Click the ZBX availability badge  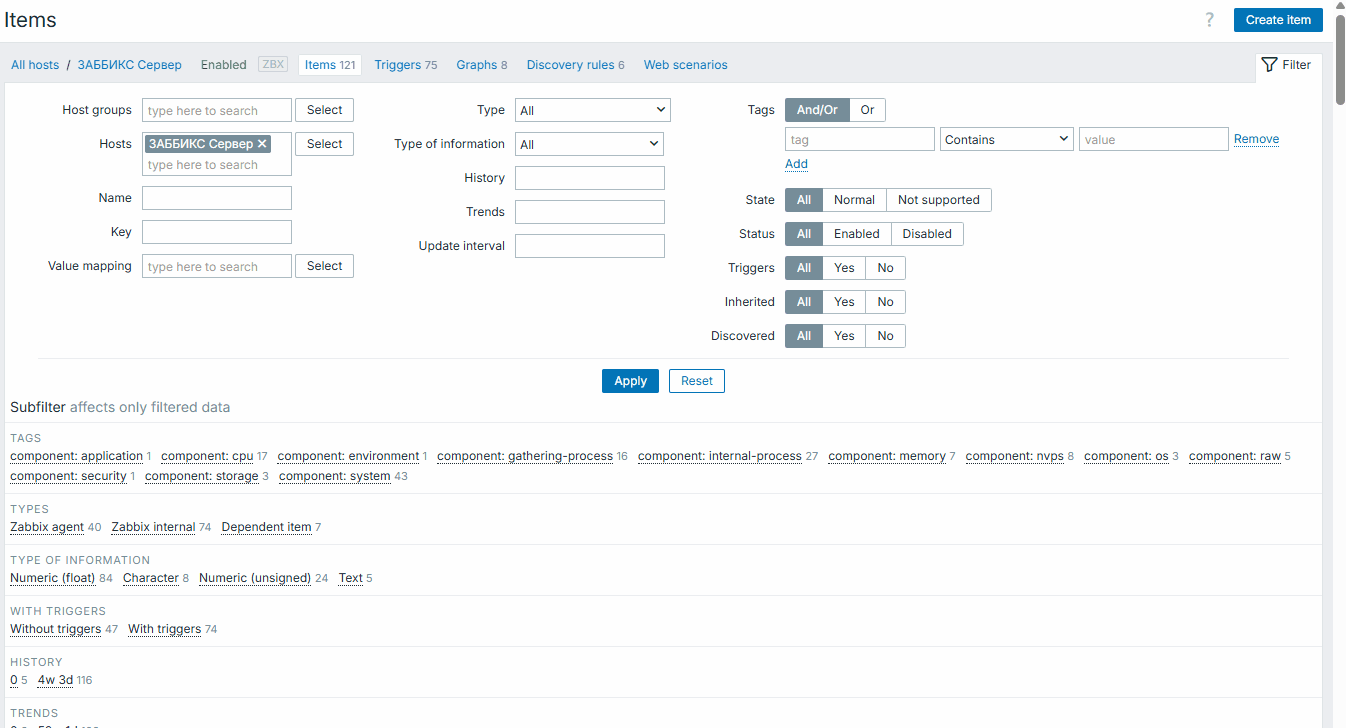tap(272, 65)
